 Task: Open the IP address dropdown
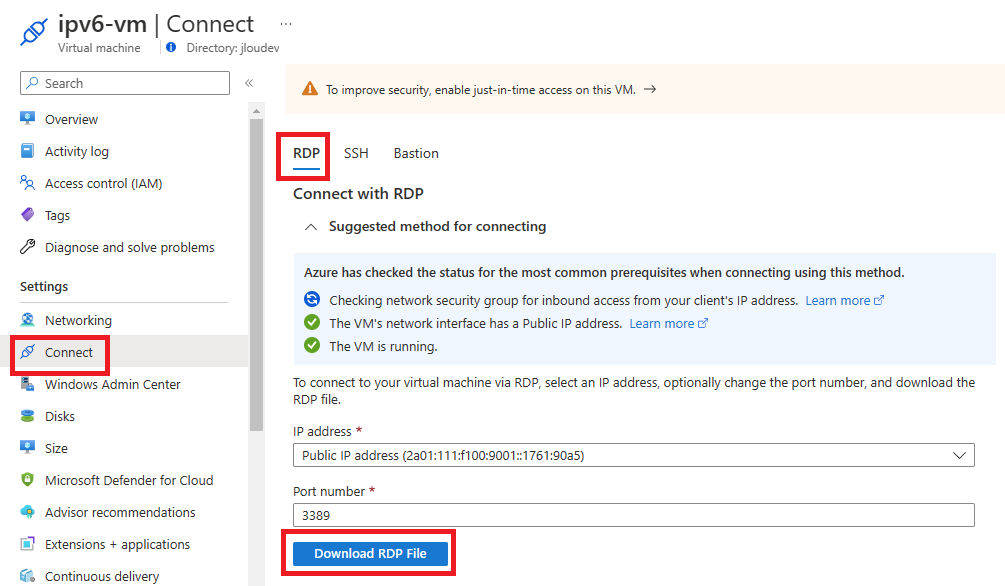tap(634, 455)
